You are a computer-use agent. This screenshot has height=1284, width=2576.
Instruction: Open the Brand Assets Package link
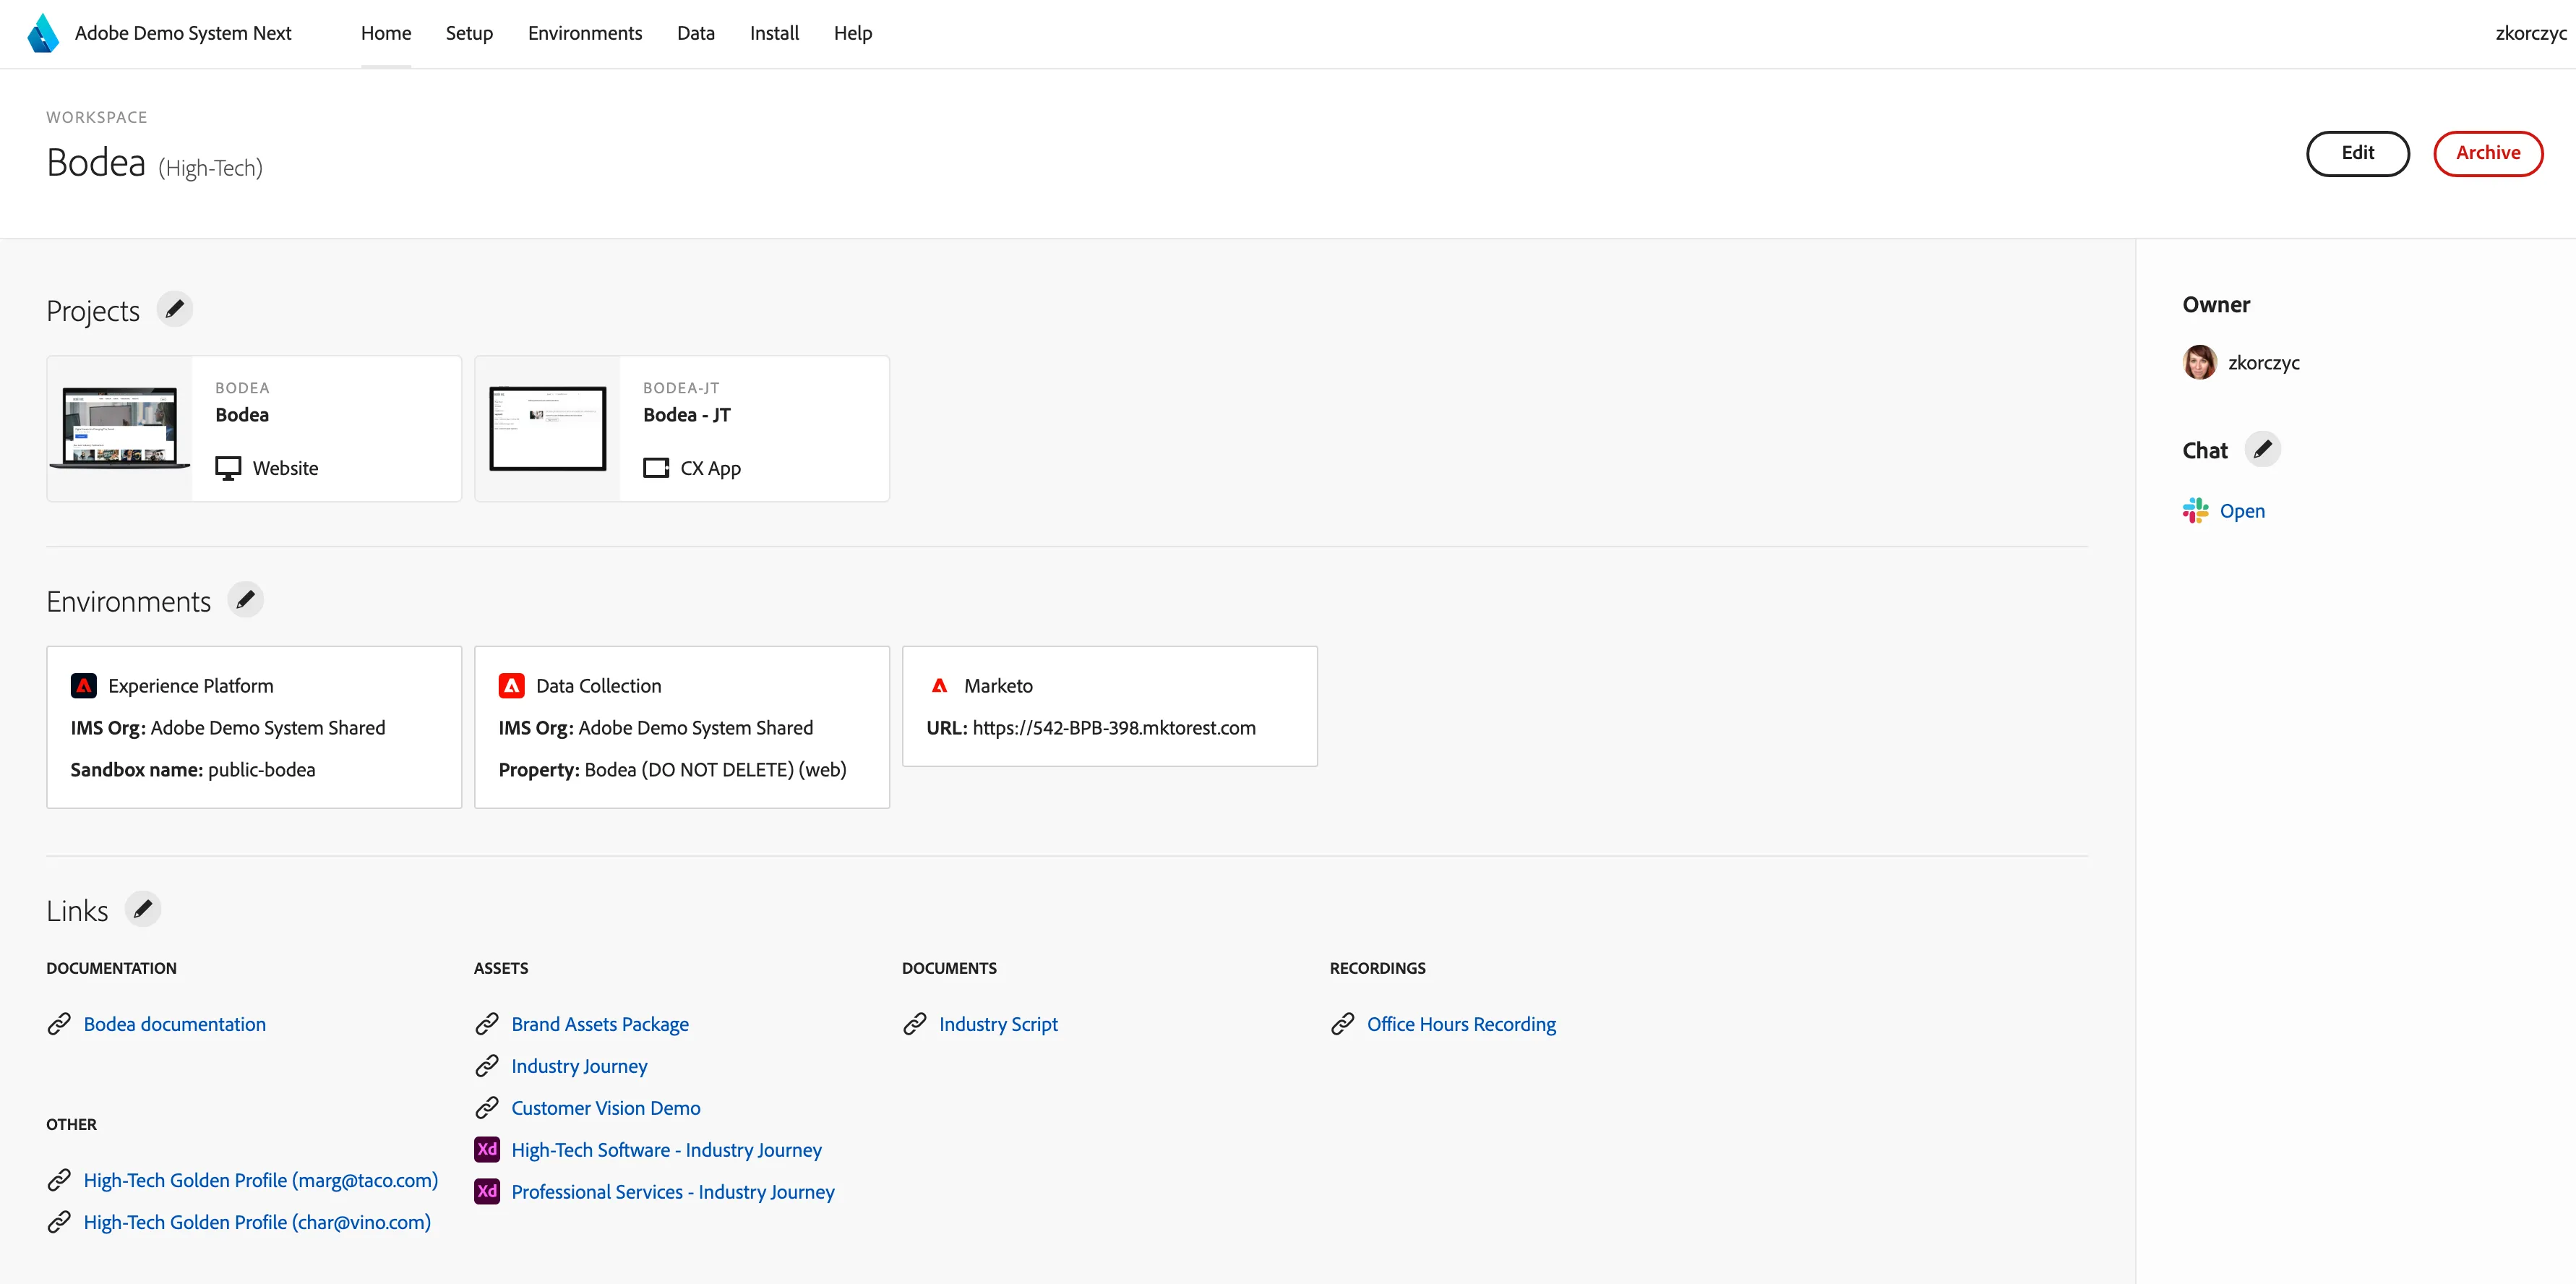[x=600, y=1024]
